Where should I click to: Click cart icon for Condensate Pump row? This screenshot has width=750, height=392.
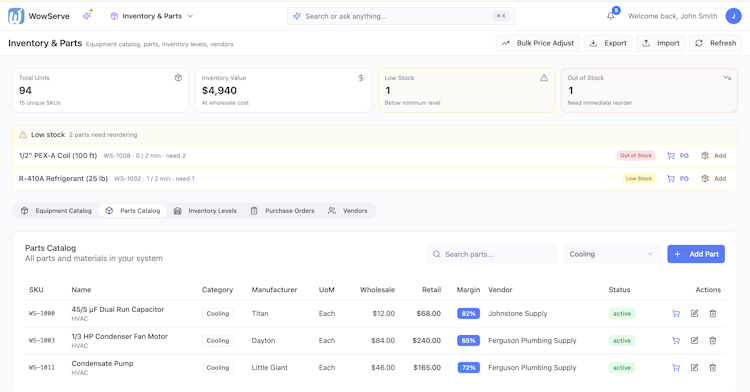coord(676,368)
